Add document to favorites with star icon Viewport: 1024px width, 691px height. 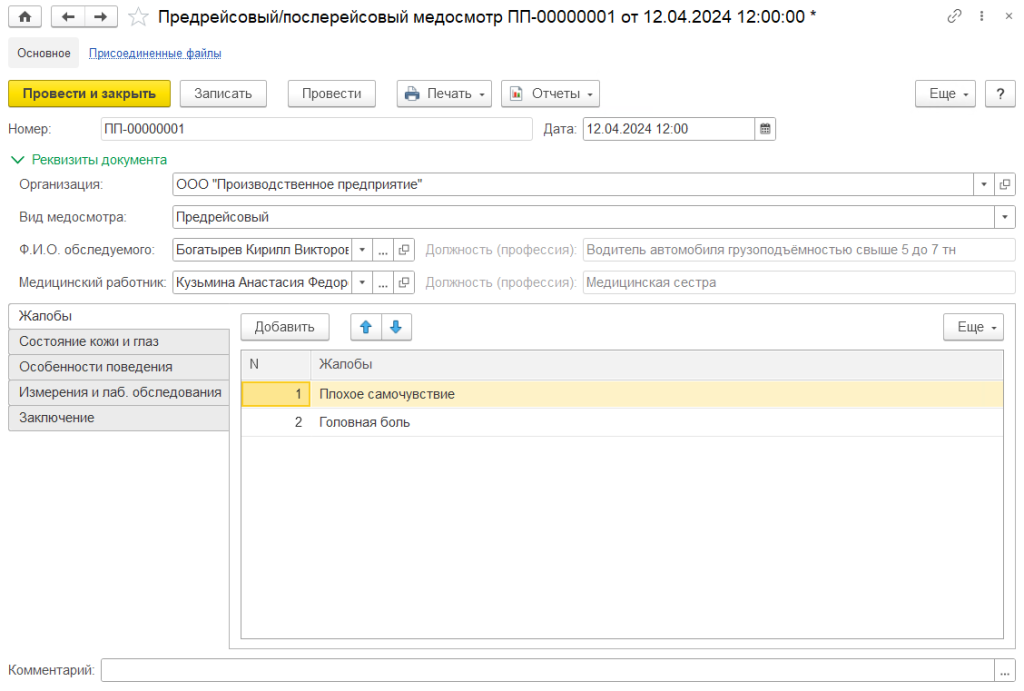140,17
